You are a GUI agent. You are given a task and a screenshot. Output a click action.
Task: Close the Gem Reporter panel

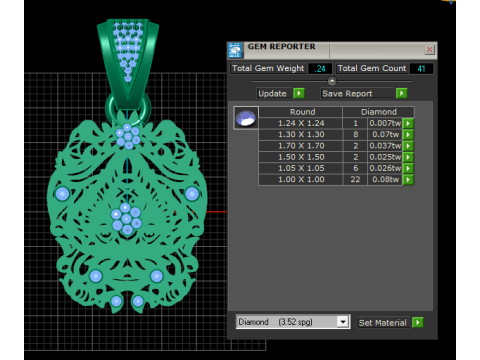(x=429, y=50)
